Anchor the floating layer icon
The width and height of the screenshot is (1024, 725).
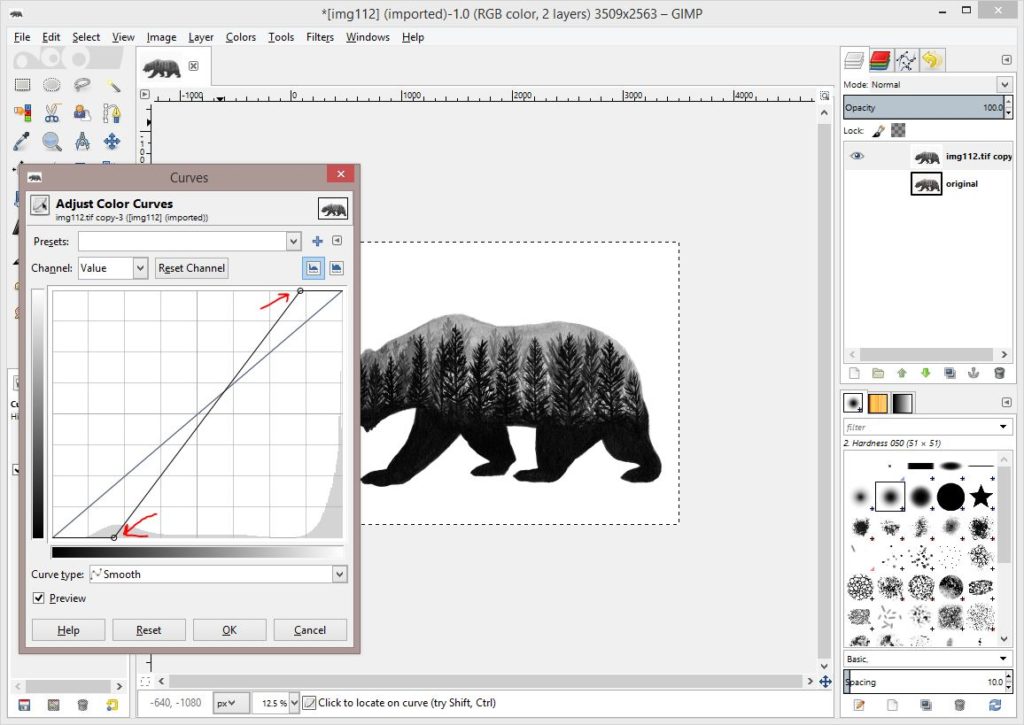[x=974, y=373]
